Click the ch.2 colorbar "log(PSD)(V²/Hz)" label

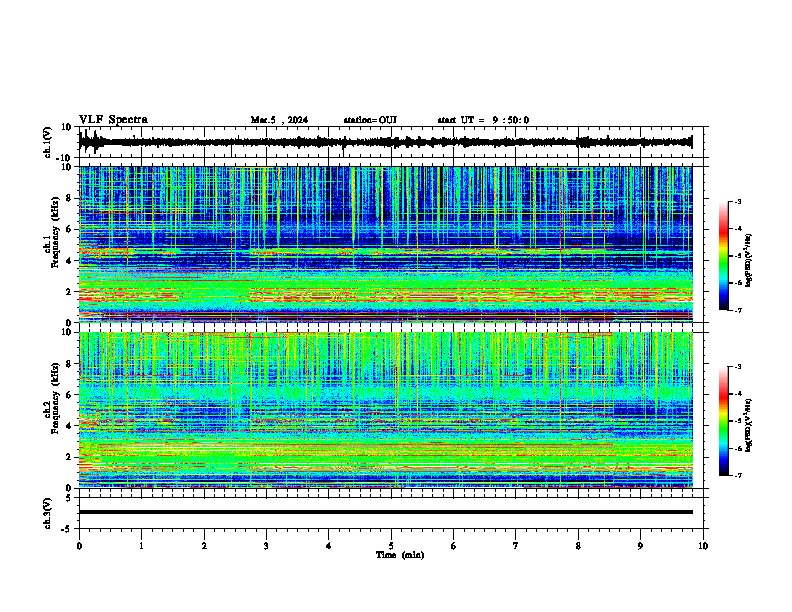coord(748,425)
